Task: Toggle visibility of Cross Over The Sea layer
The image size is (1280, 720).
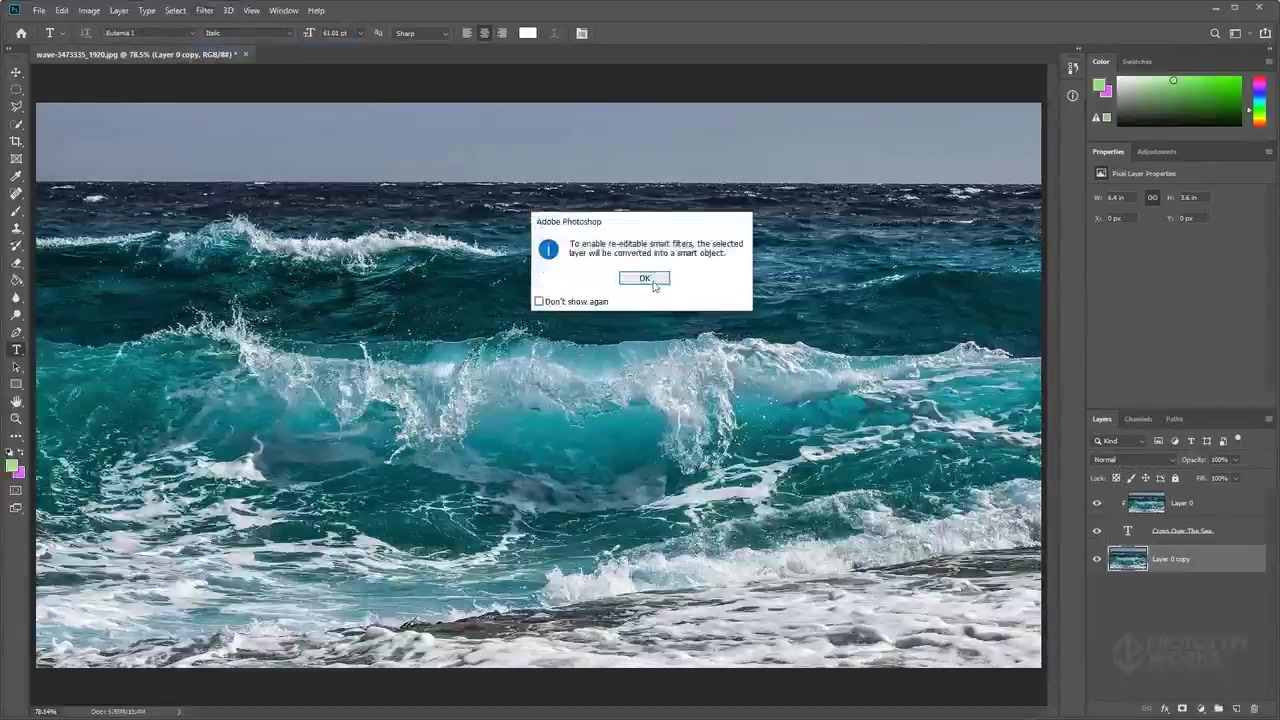Action: click(x=1097, y=531)
